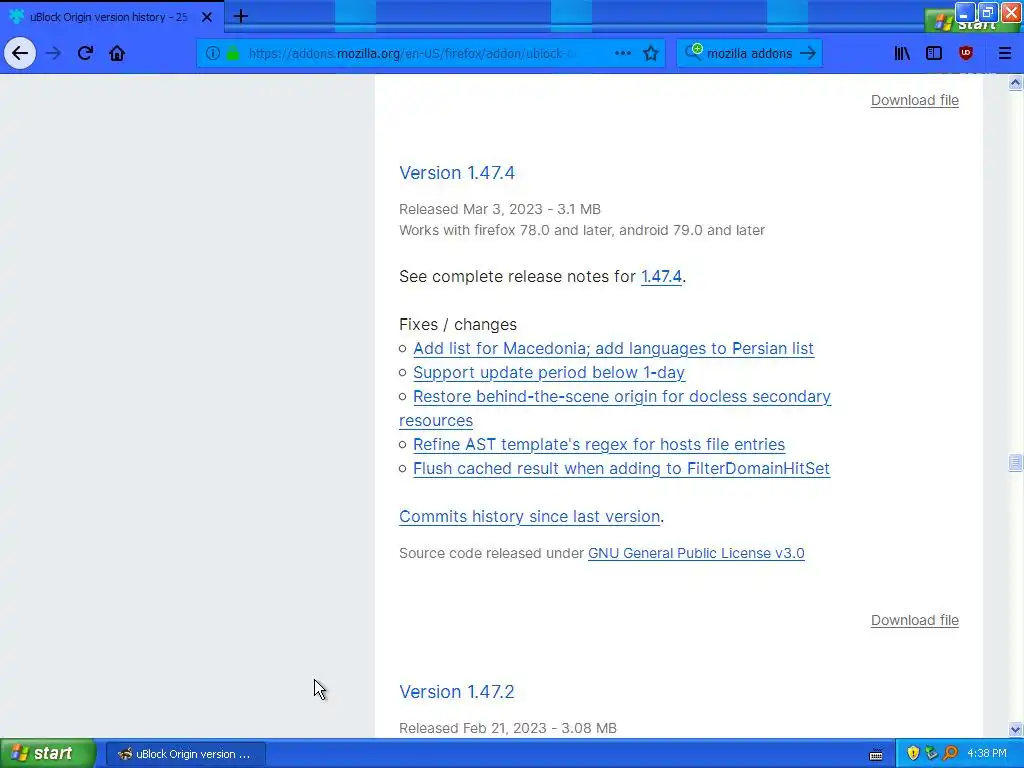Click the on-screen keyboard tray icon

point(876,754)
